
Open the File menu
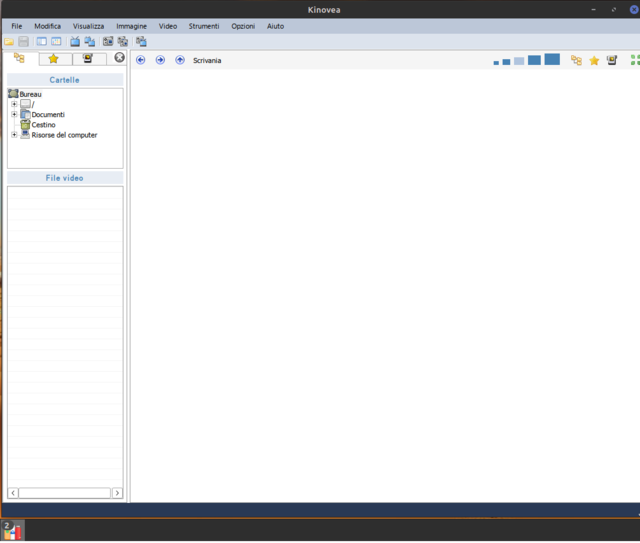17,26
